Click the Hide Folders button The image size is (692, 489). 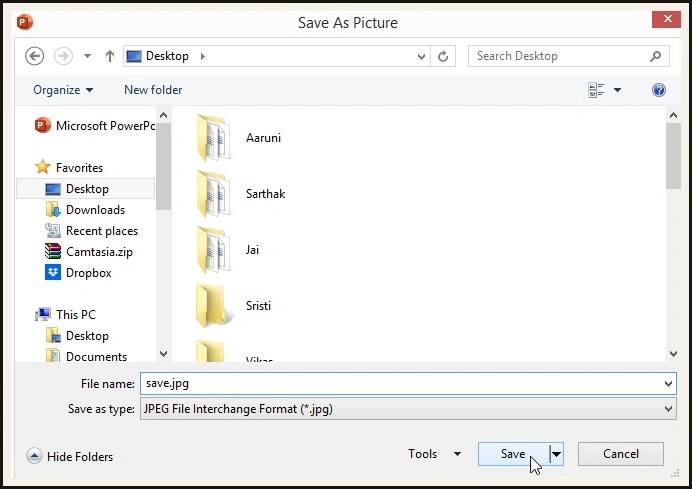(70, 456)
